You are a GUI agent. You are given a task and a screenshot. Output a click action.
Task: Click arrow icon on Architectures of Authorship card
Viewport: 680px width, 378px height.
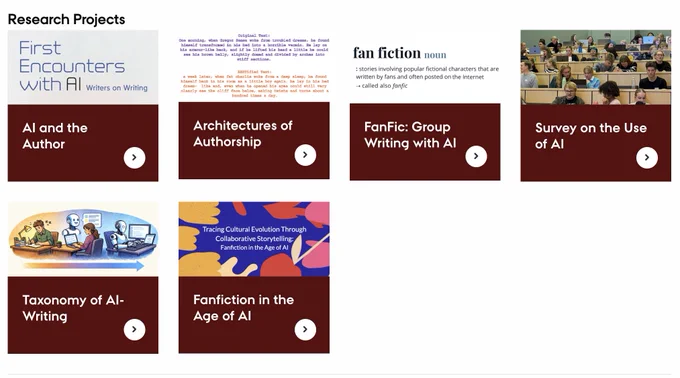point(305,155)
